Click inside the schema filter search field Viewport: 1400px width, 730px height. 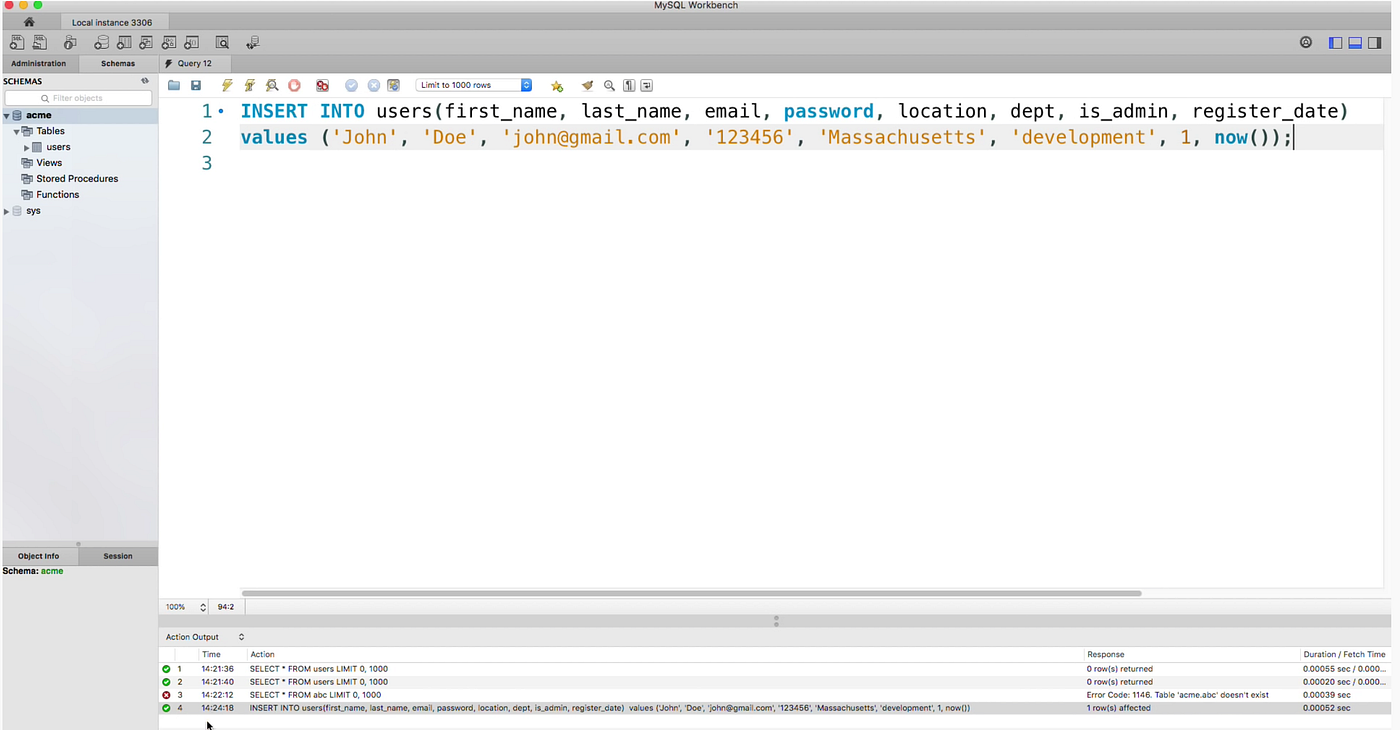click(80, 97)
